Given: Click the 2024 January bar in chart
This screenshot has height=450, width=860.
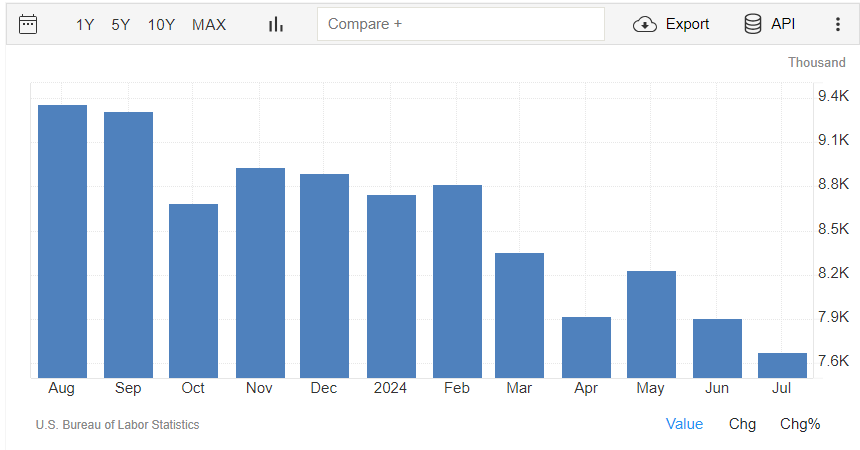Looking at the screenshot, I should [x=392, y=286].
